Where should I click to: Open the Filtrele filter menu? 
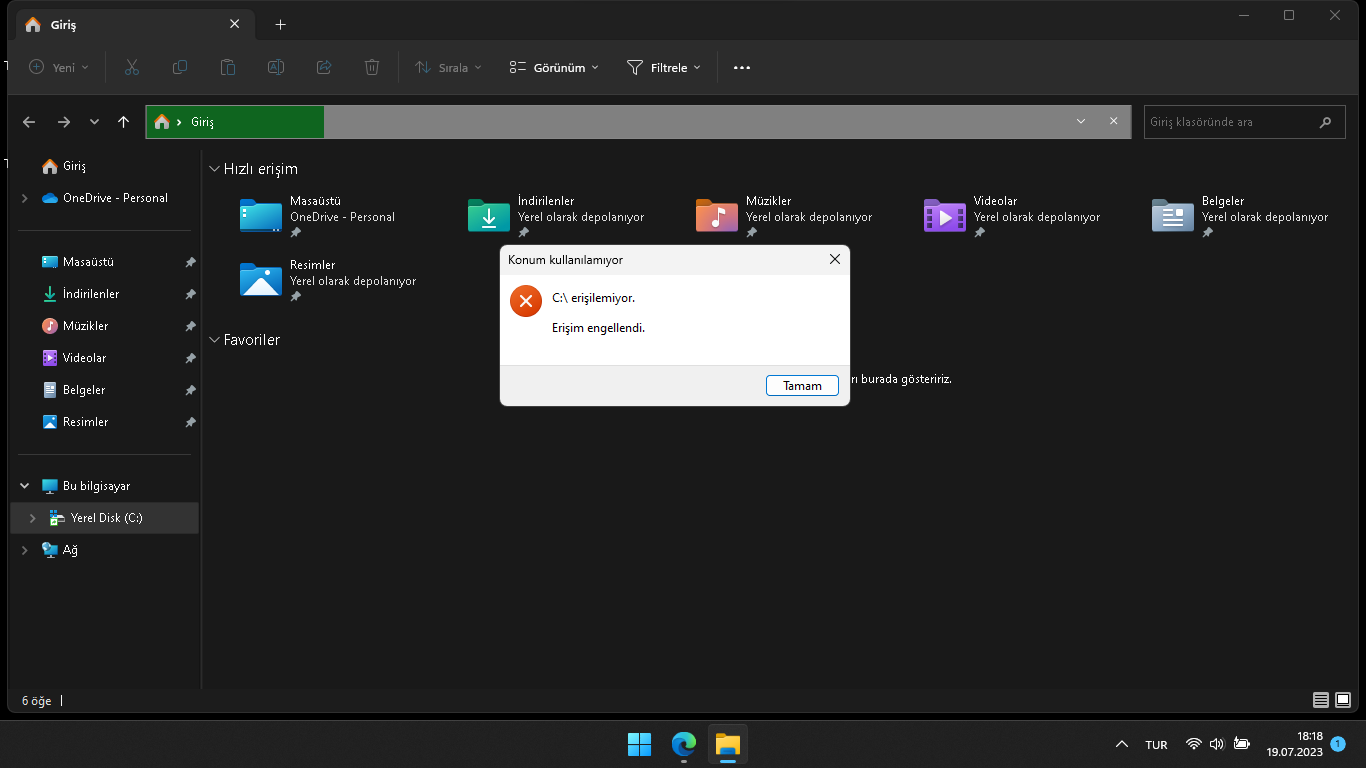coord(664,67)
